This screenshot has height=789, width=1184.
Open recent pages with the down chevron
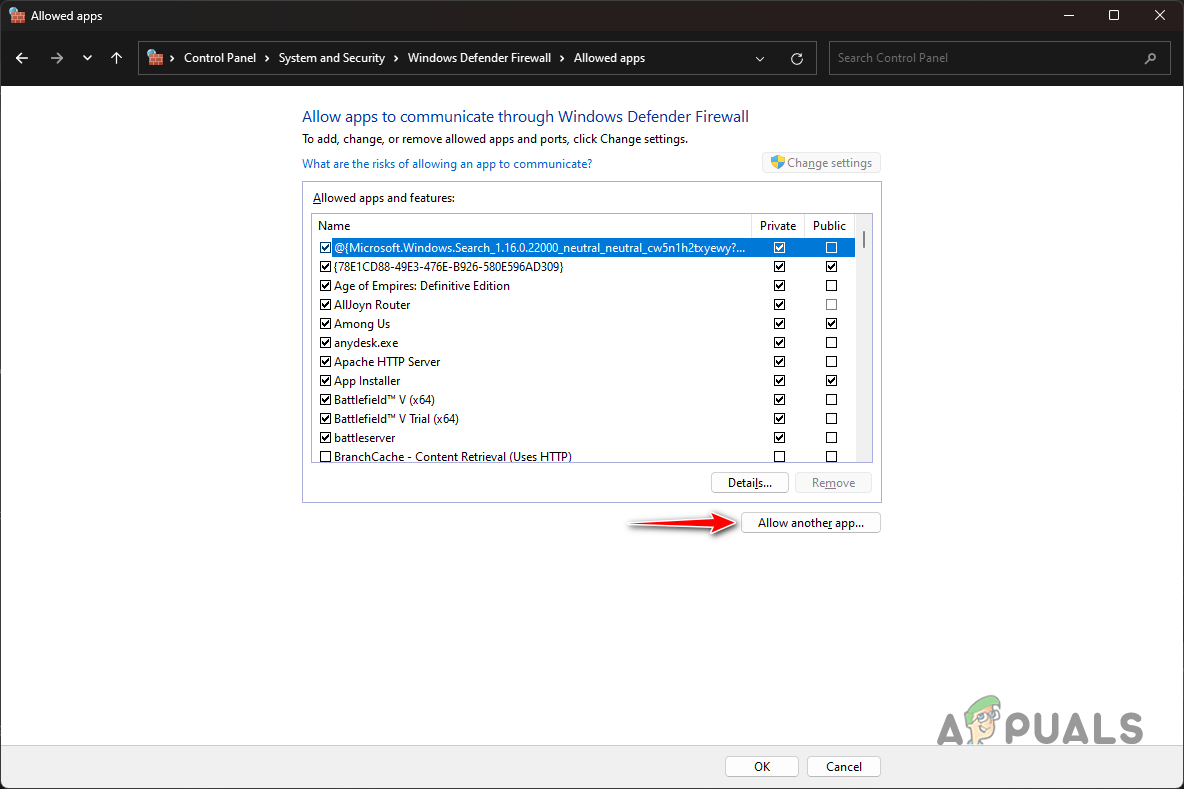point(87,58)
